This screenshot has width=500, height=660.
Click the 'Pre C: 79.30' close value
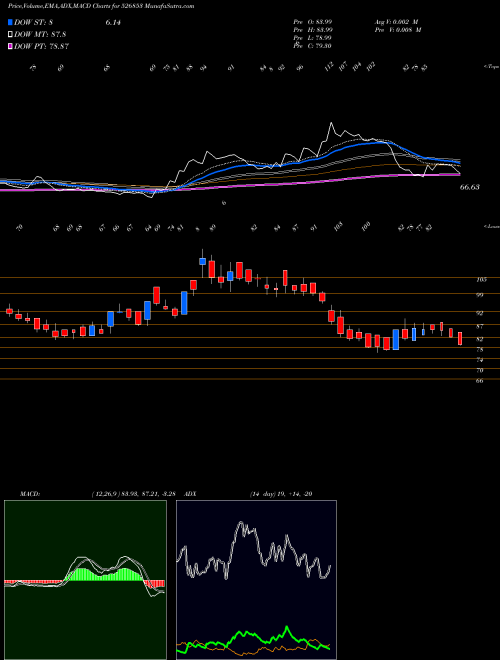tap(313, 45)
